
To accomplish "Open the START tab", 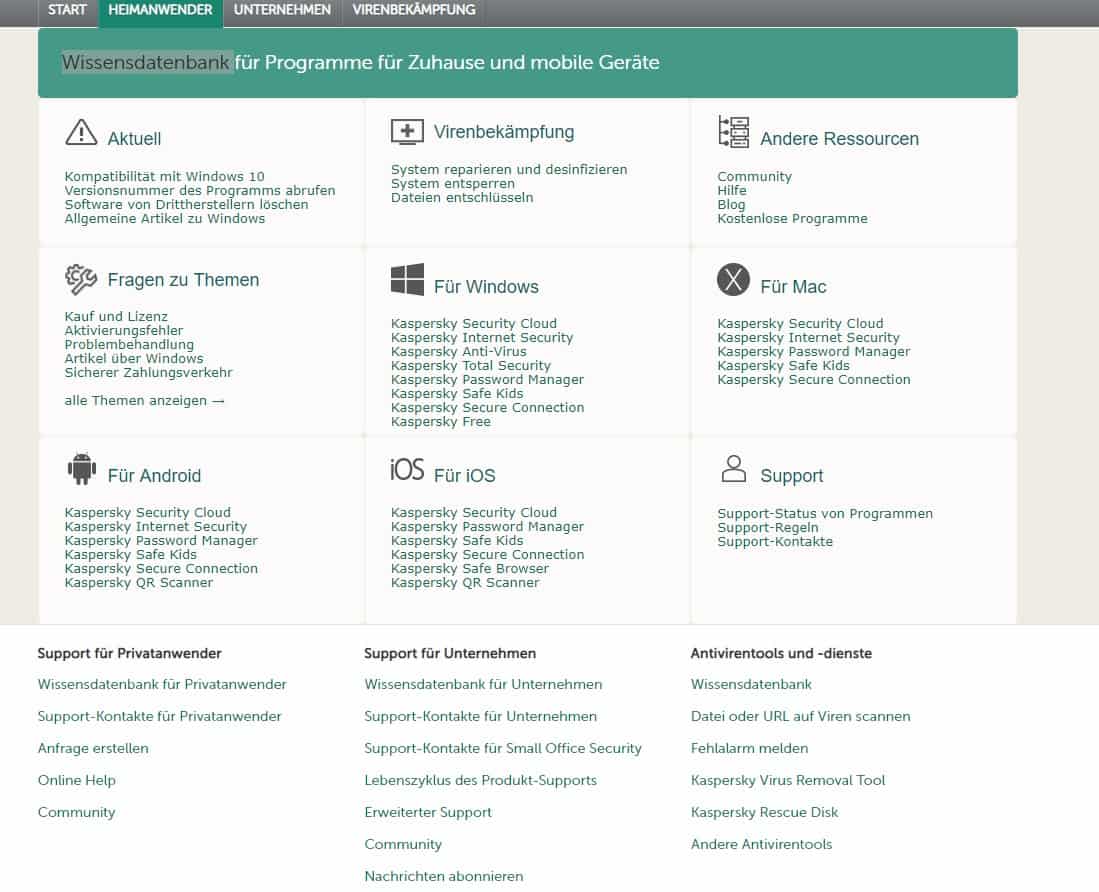I will click(x=67, y=10).
